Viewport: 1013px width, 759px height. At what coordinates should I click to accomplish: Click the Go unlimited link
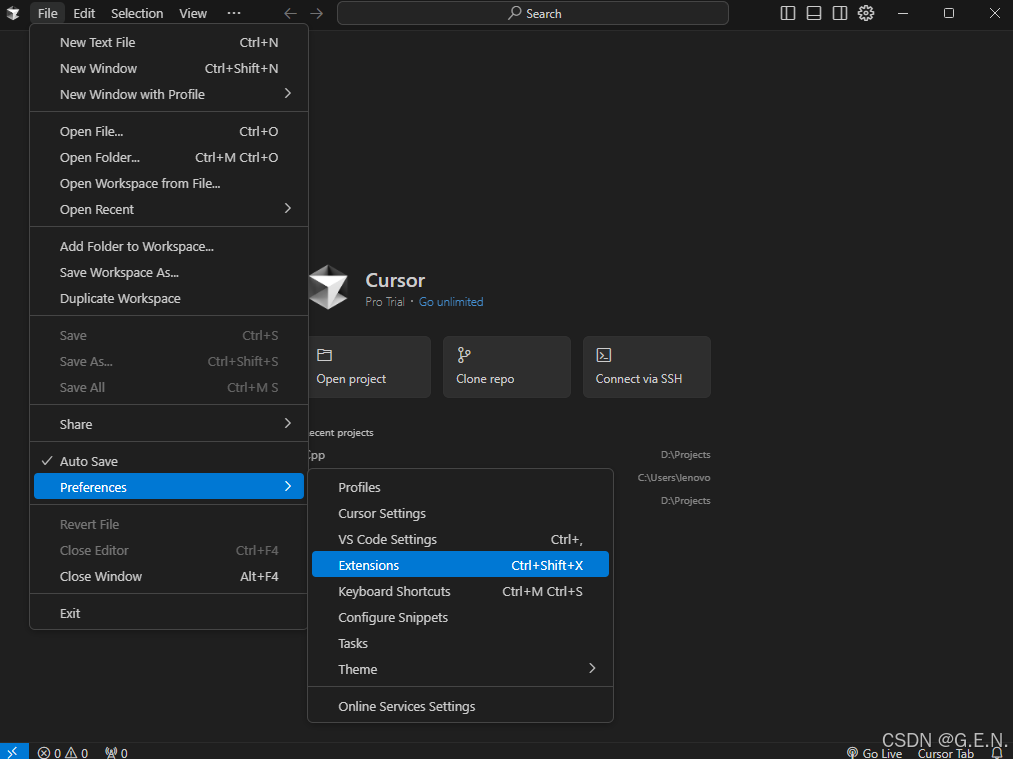451,302
